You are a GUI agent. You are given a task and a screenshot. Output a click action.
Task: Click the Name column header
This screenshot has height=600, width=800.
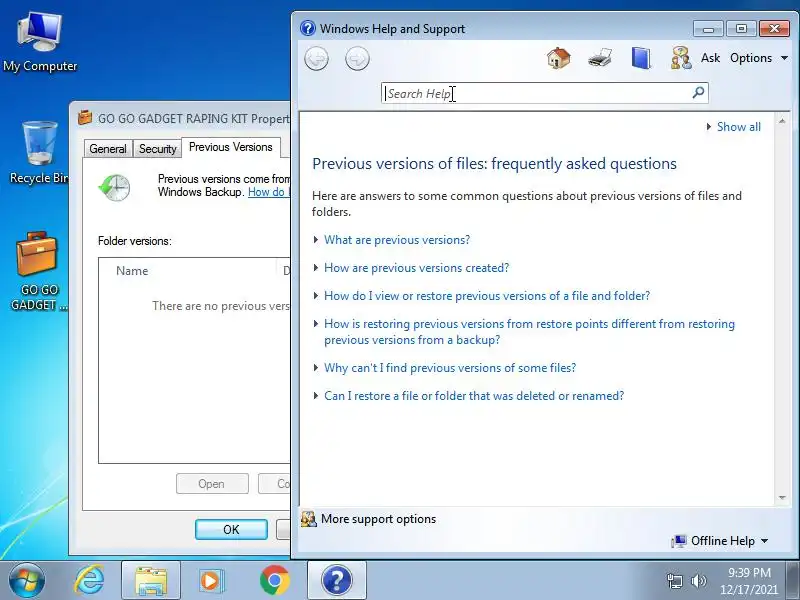coord(132,271)
